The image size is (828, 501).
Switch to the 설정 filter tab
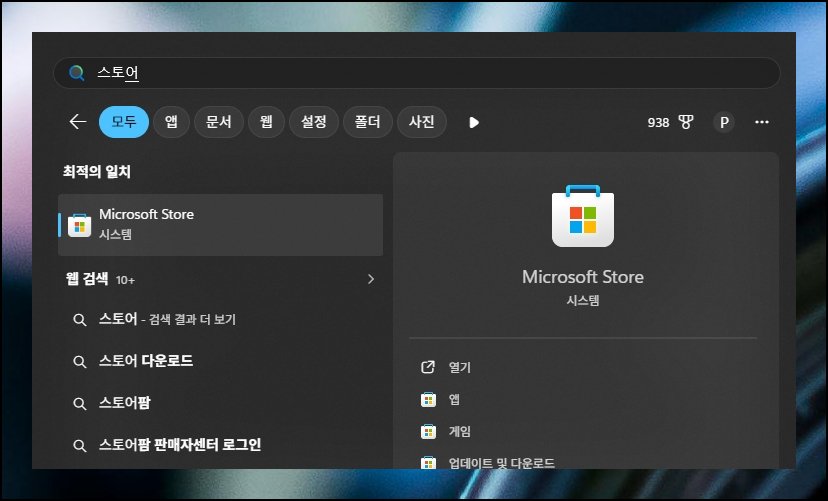[314, 122]
